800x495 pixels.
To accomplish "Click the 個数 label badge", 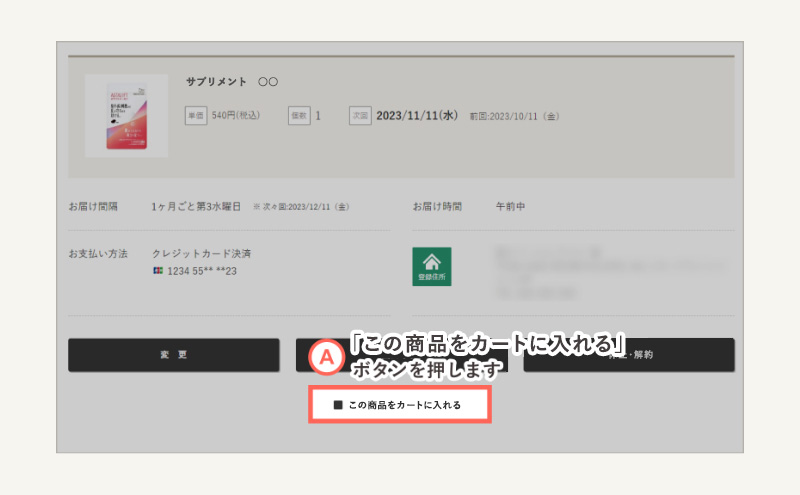I will [x=299, y=116].
